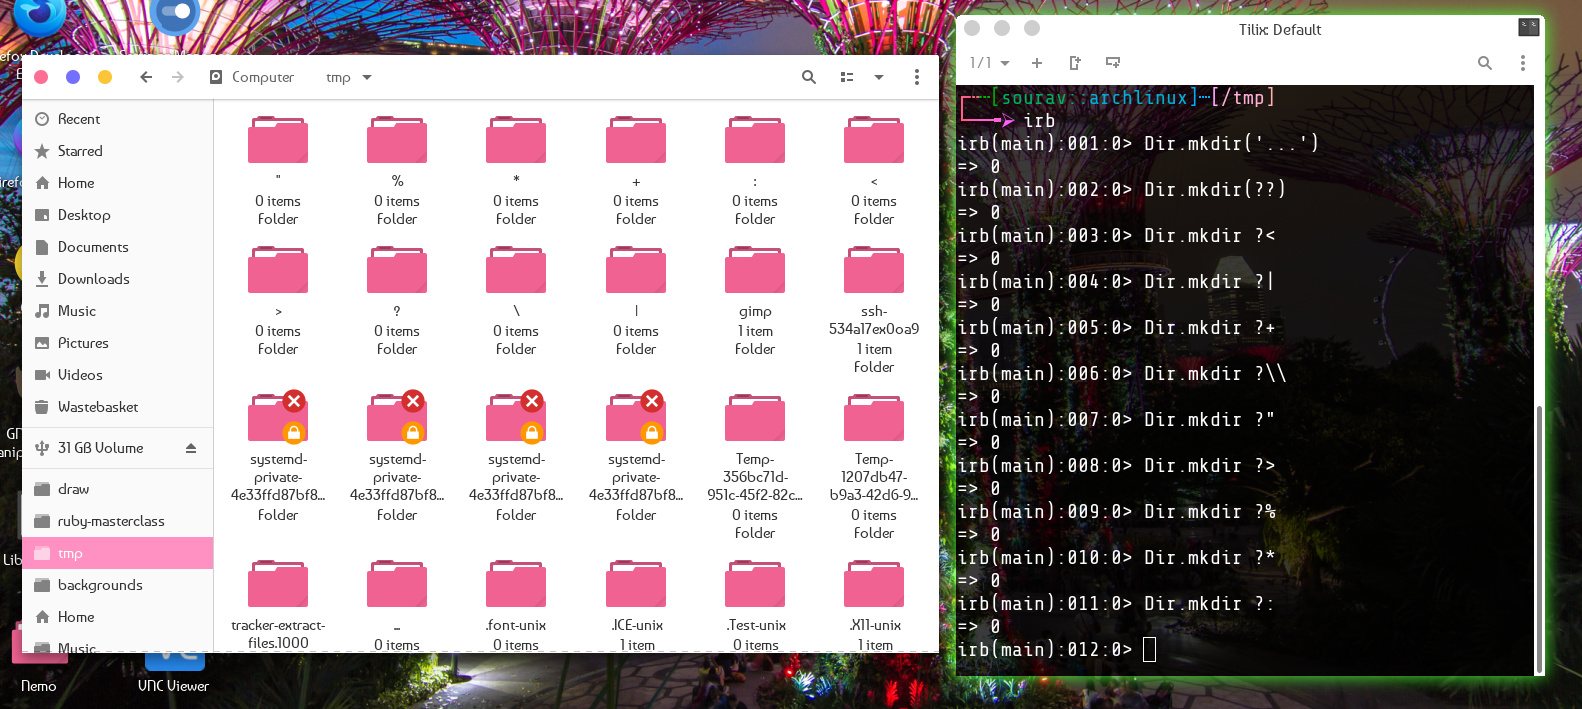1582x709 pixels.
Task: Expand the Tilix 1/1 session switcher
Action: (x=990, y=63)
